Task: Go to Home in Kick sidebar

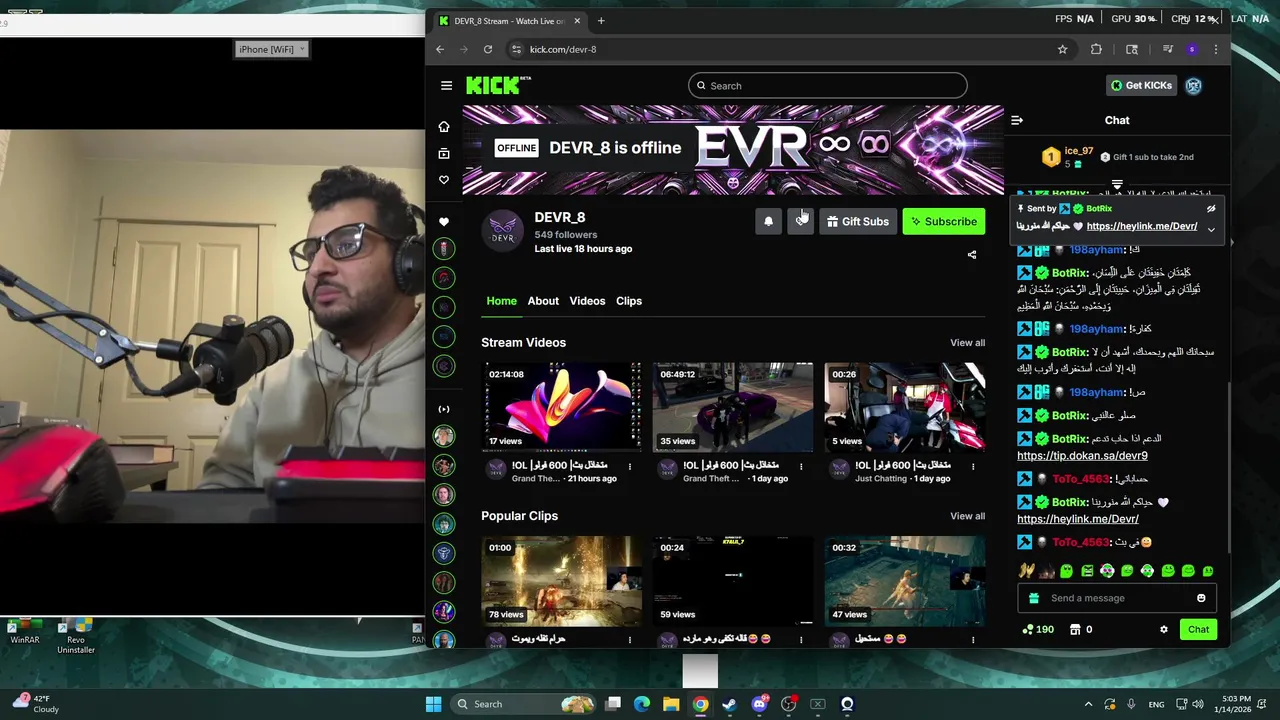Action: click(x=444, y=127)
